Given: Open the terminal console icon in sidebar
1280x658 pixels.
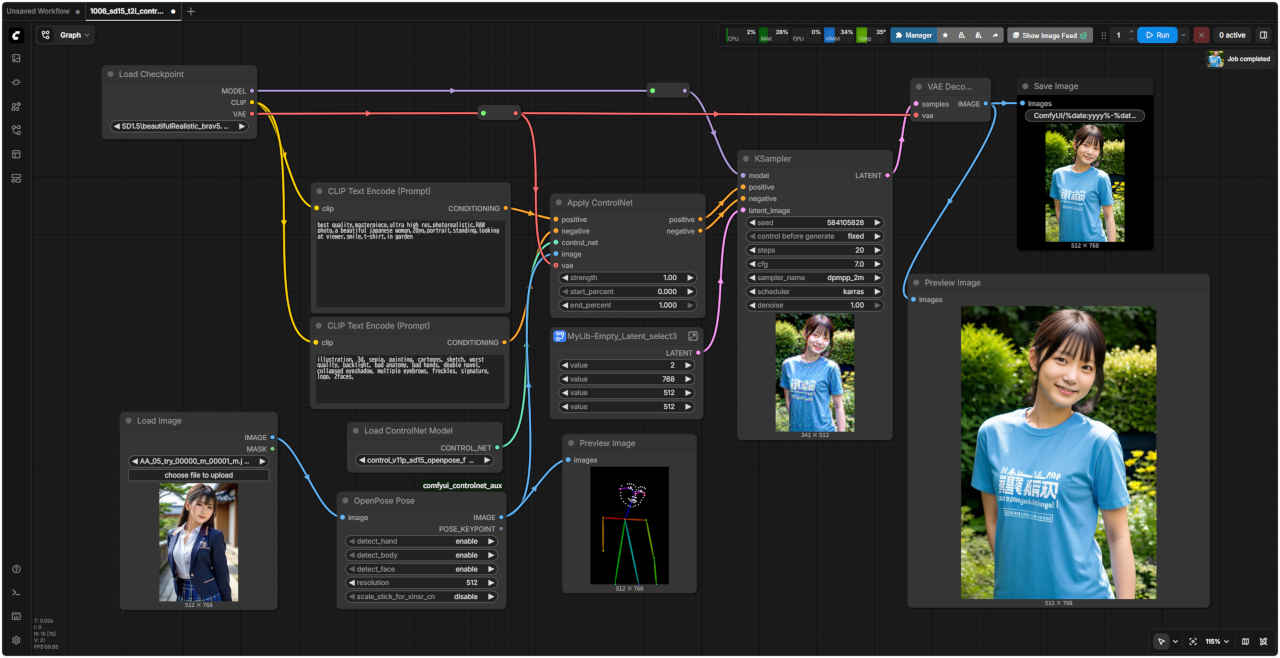Looking at the screenshot, I should point(16,593).
